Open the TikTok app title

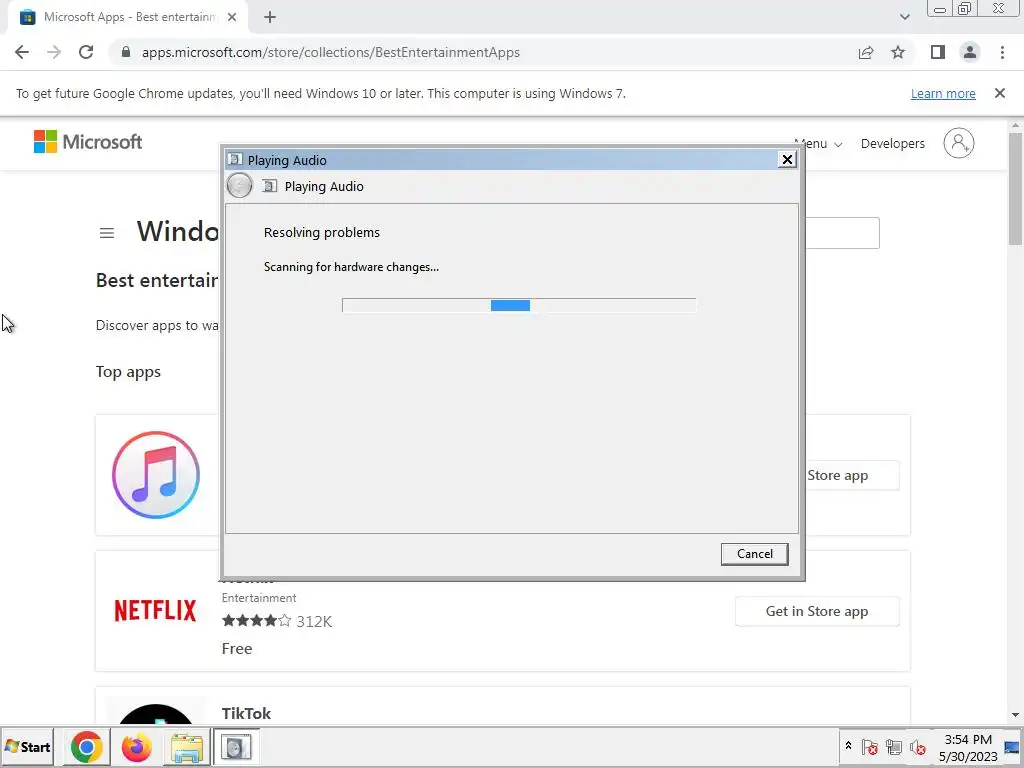(x=246, y=713)
